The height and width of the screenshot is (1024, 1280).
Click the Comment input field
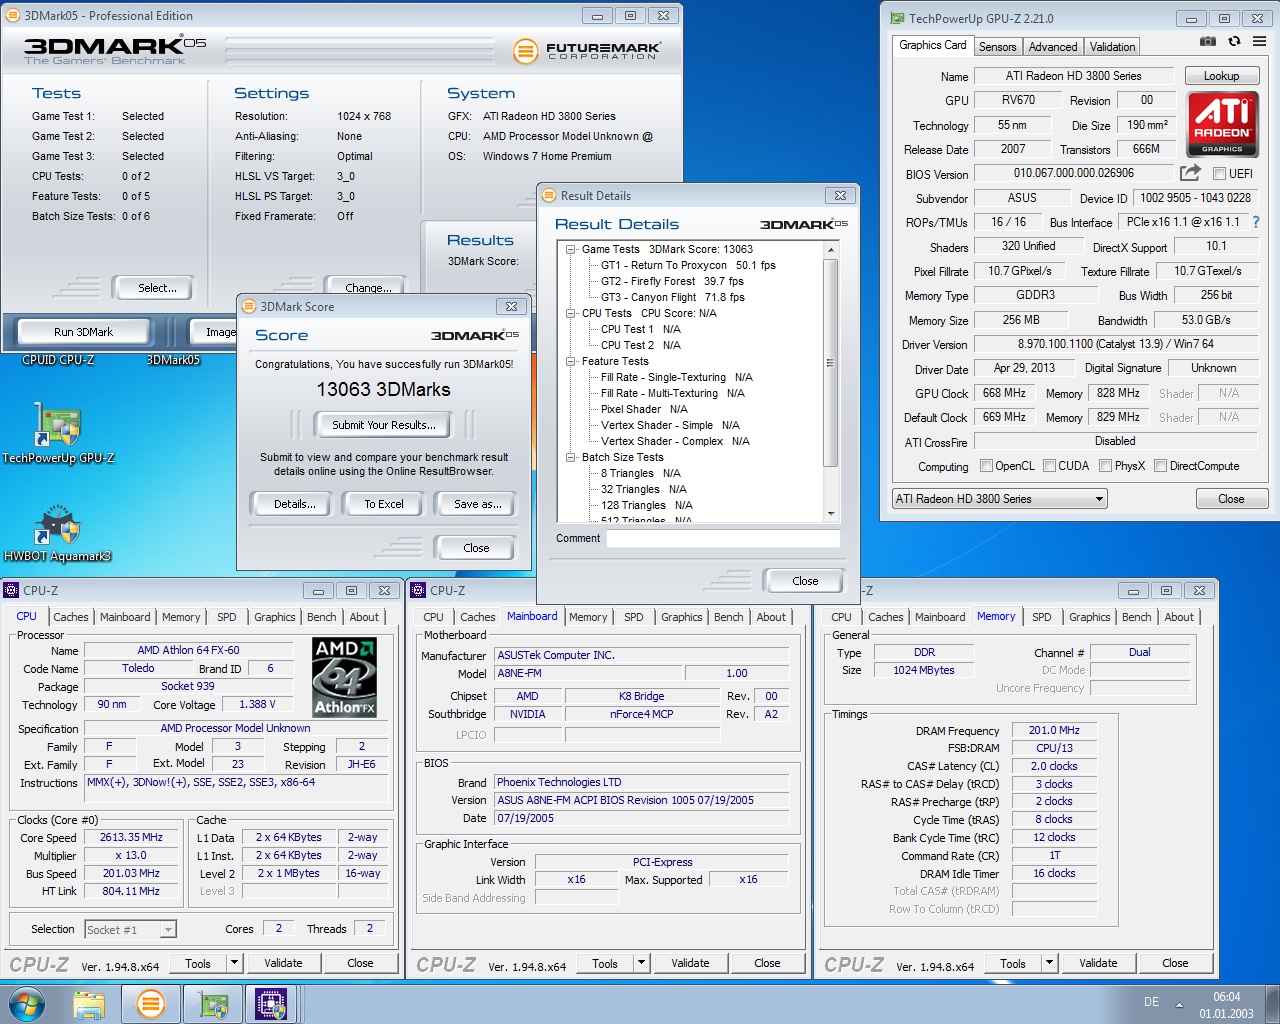click(x=723, y=538)
